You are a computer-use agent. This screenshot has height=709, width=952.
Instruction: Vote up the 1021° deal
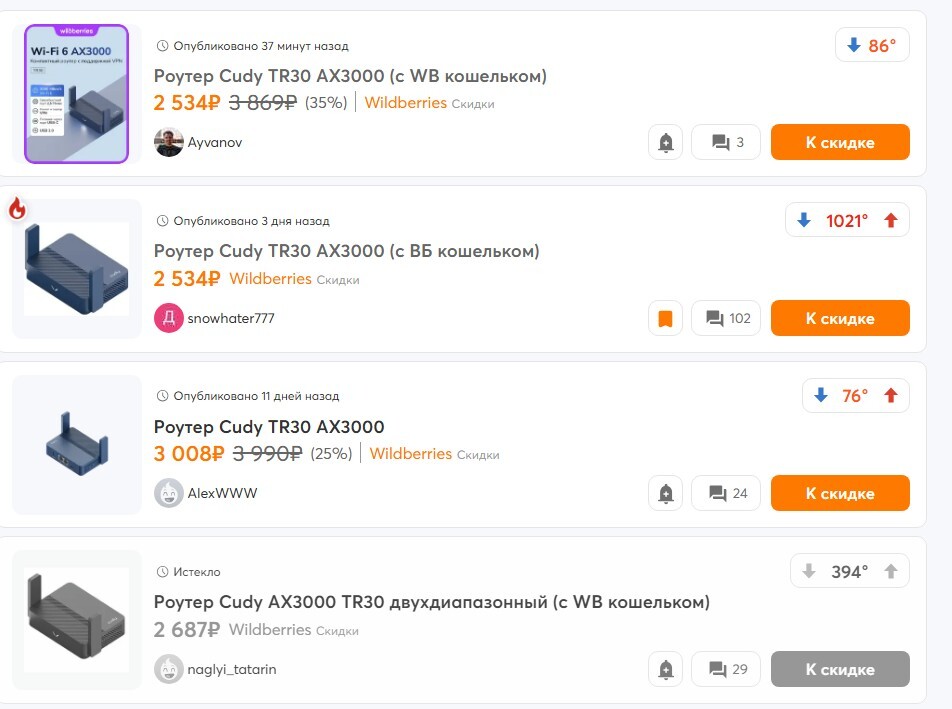(891, 221)
